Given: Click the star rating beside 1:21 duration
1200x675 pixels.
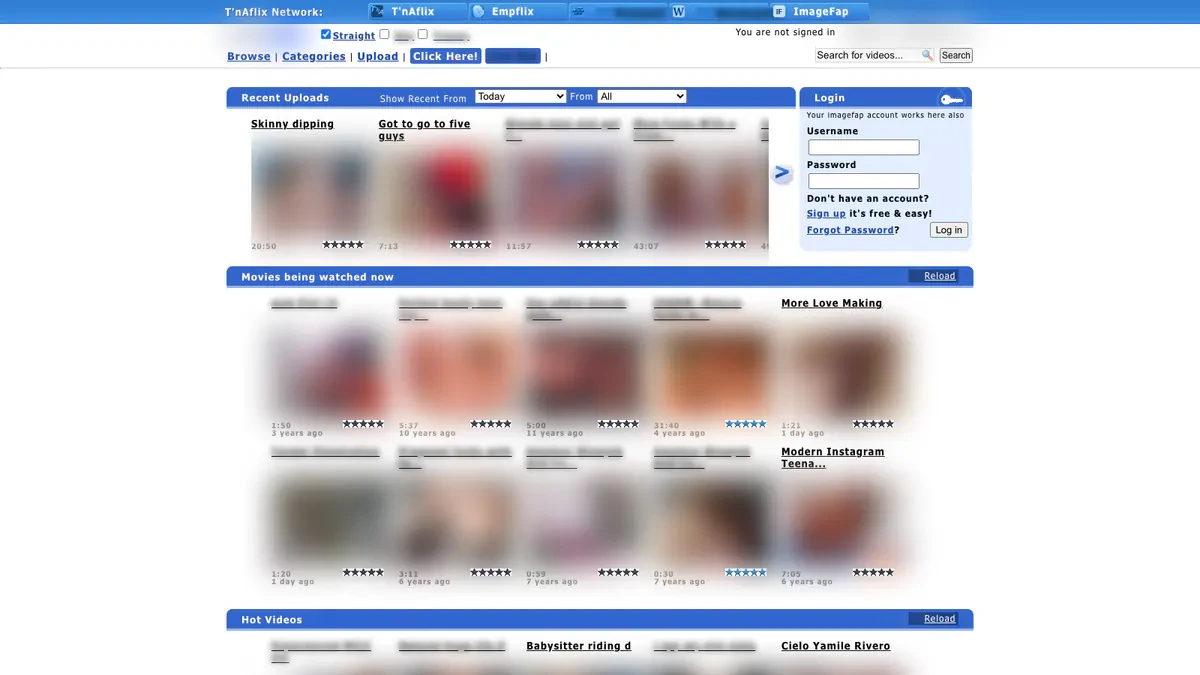Looking at the screenshot, I should click(873, 424).
